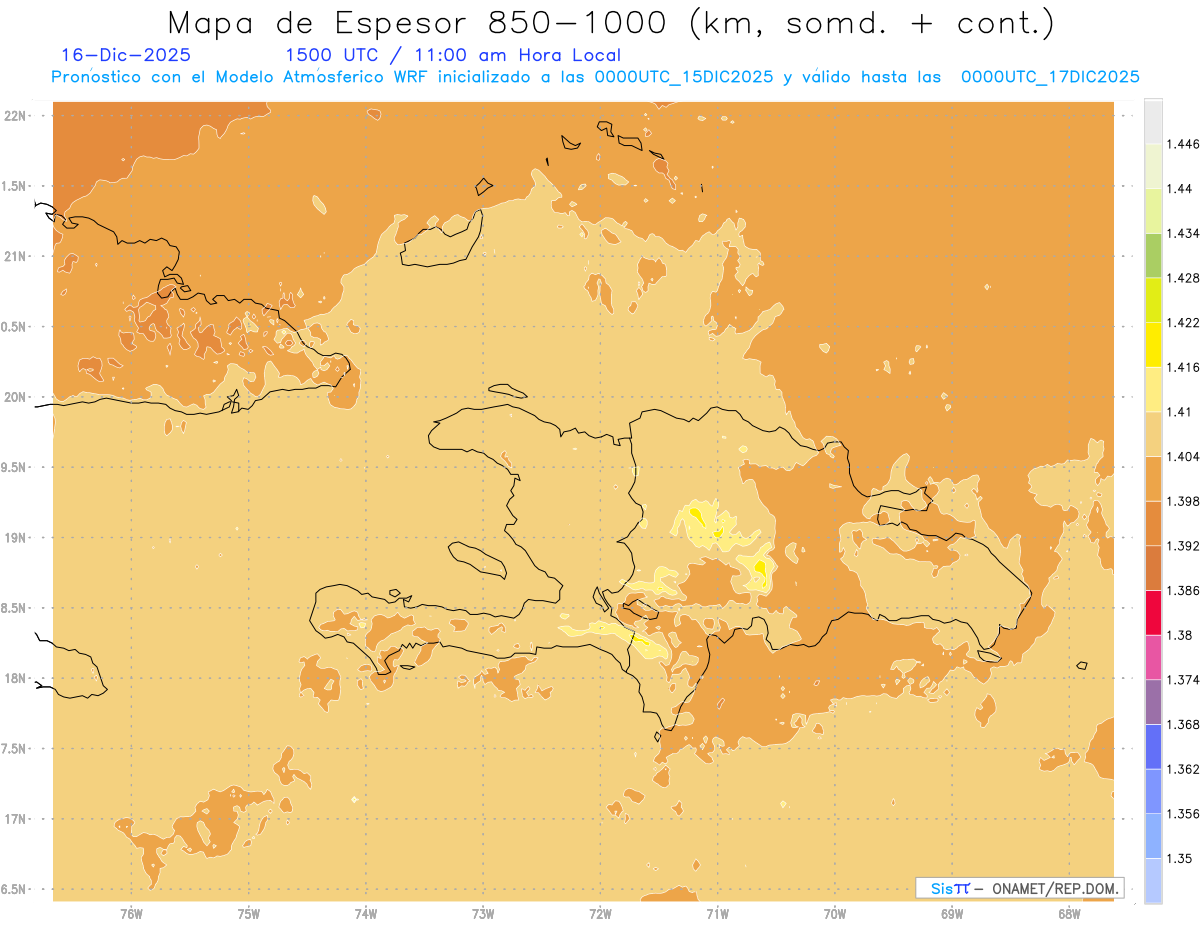Click the 22N latitude label
Image resolution: width=1200 pixels, height=927 pixels.
pyautogui.click(x=16, y=115)
